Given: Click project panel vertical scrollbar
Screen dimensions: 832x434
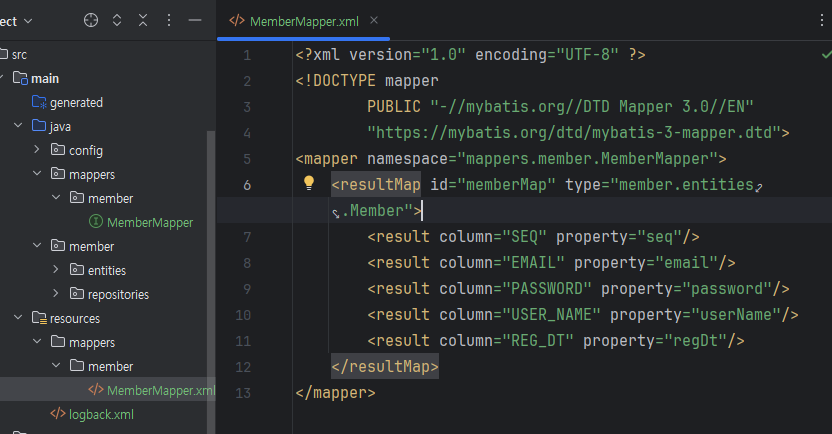Looking at the screenshot, I should (x=211, y=281).
